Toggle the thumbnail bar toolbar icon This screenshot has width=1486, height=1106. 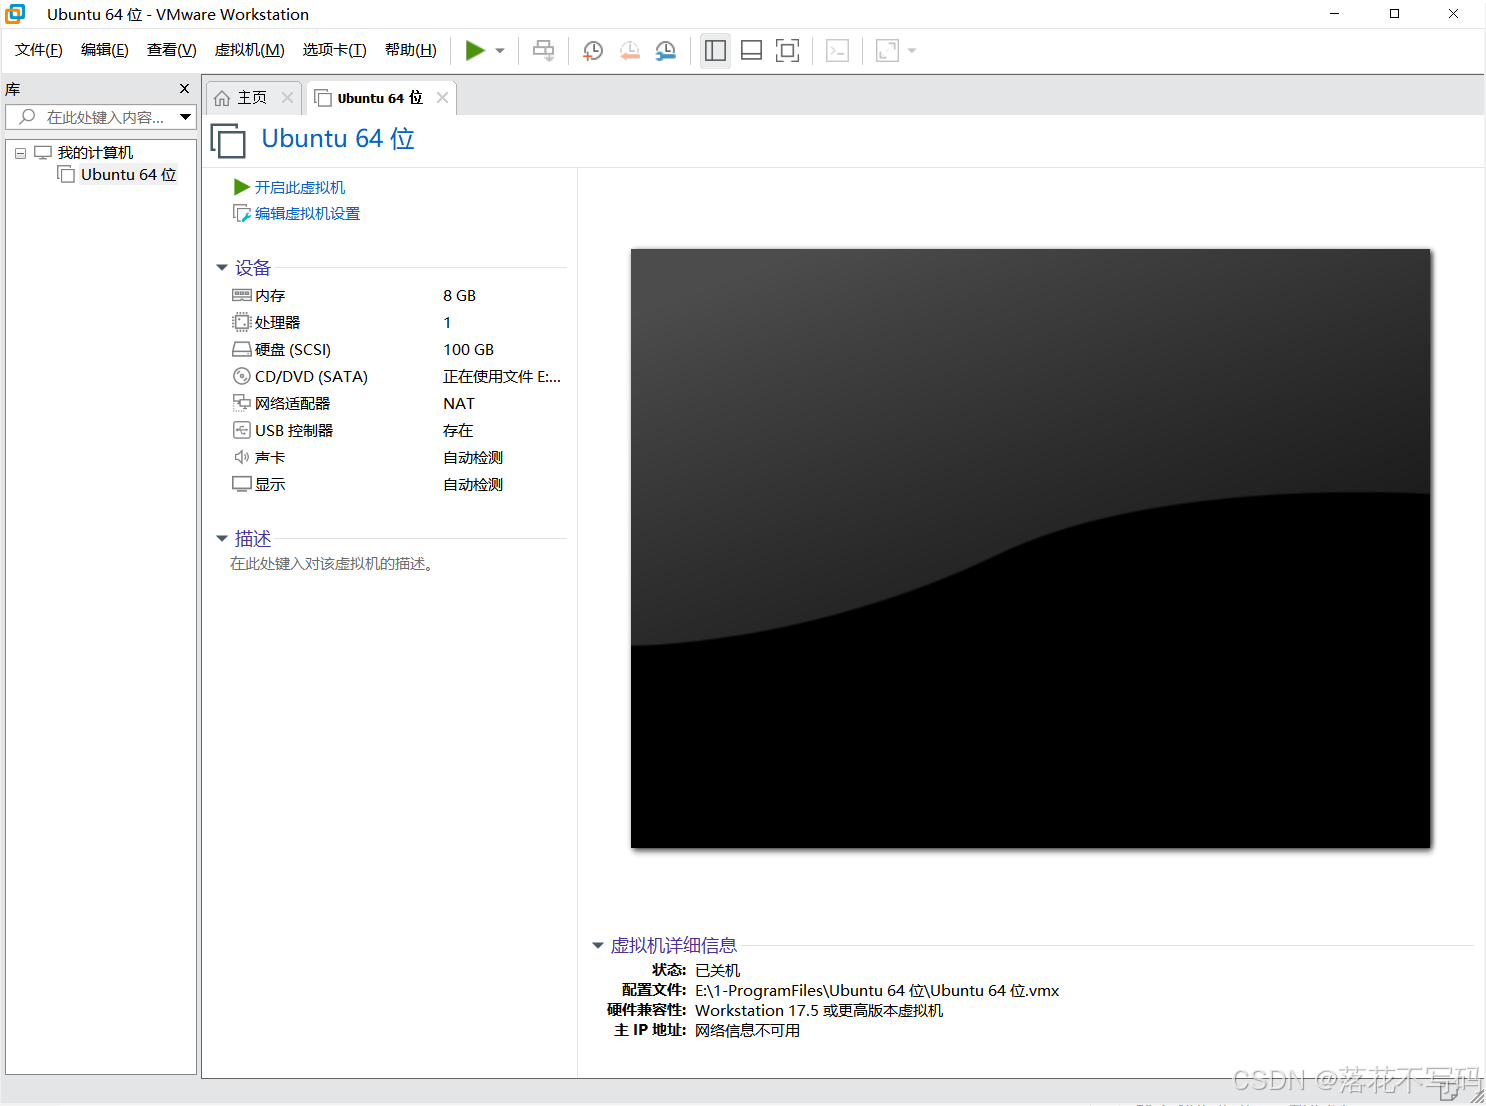tap(751, 50)
